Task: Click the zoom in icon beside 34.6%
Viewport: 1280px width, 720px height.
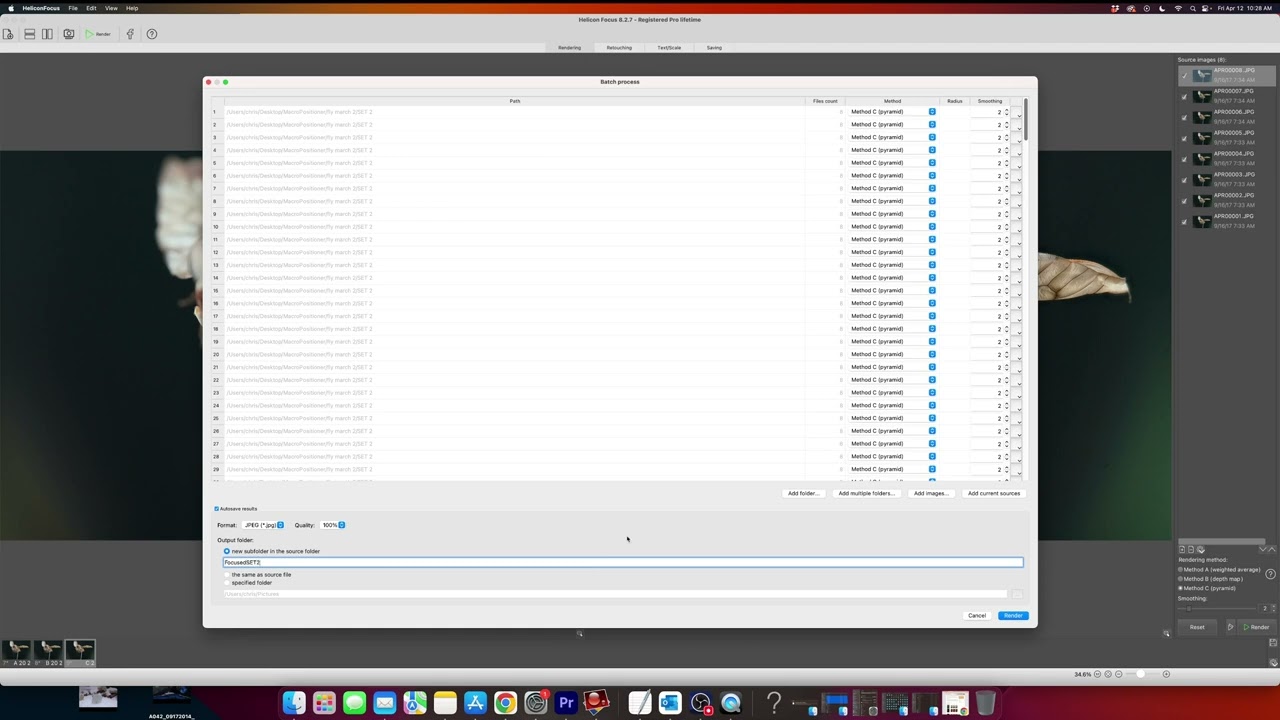Action: [x=1168, y=674]
